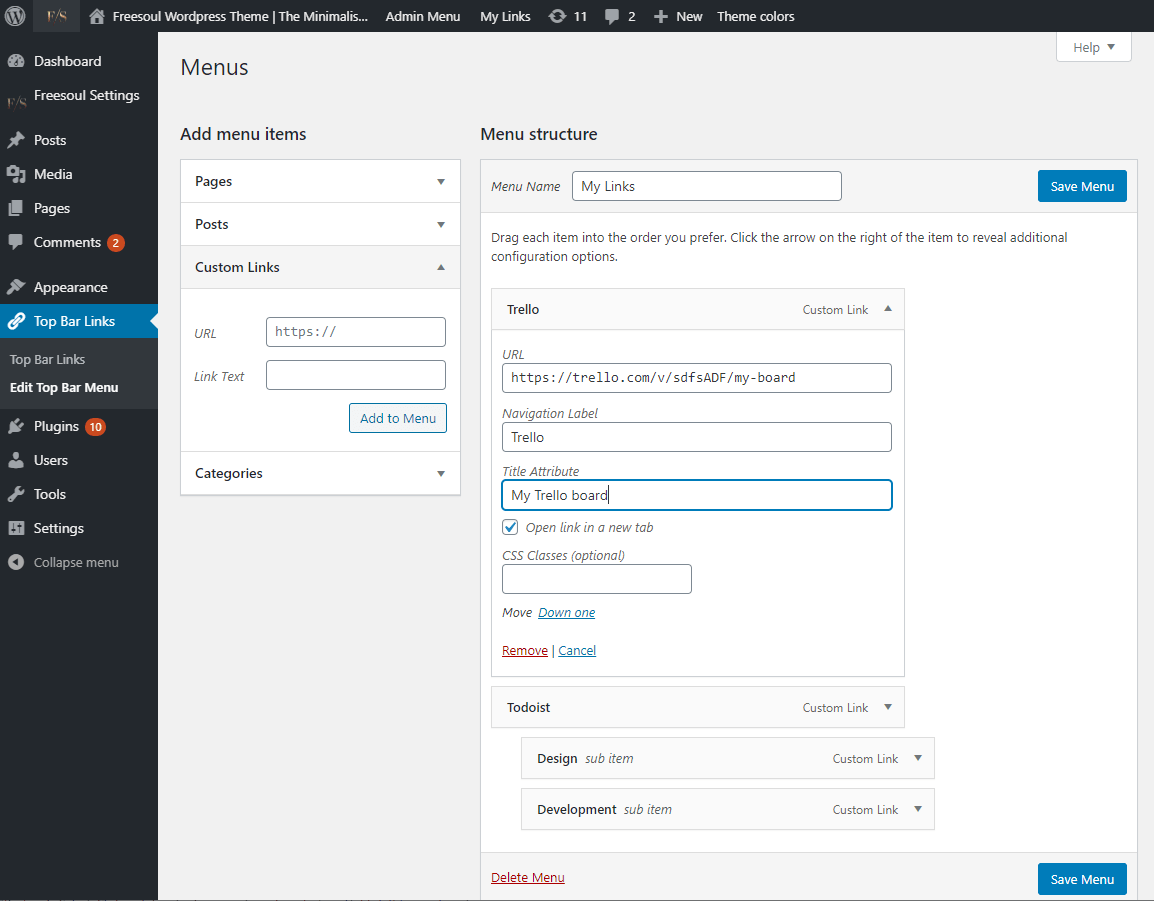
Task: Collapse the Custom Links accordion section
Action: pyautogui.click(x=320, y=267)
